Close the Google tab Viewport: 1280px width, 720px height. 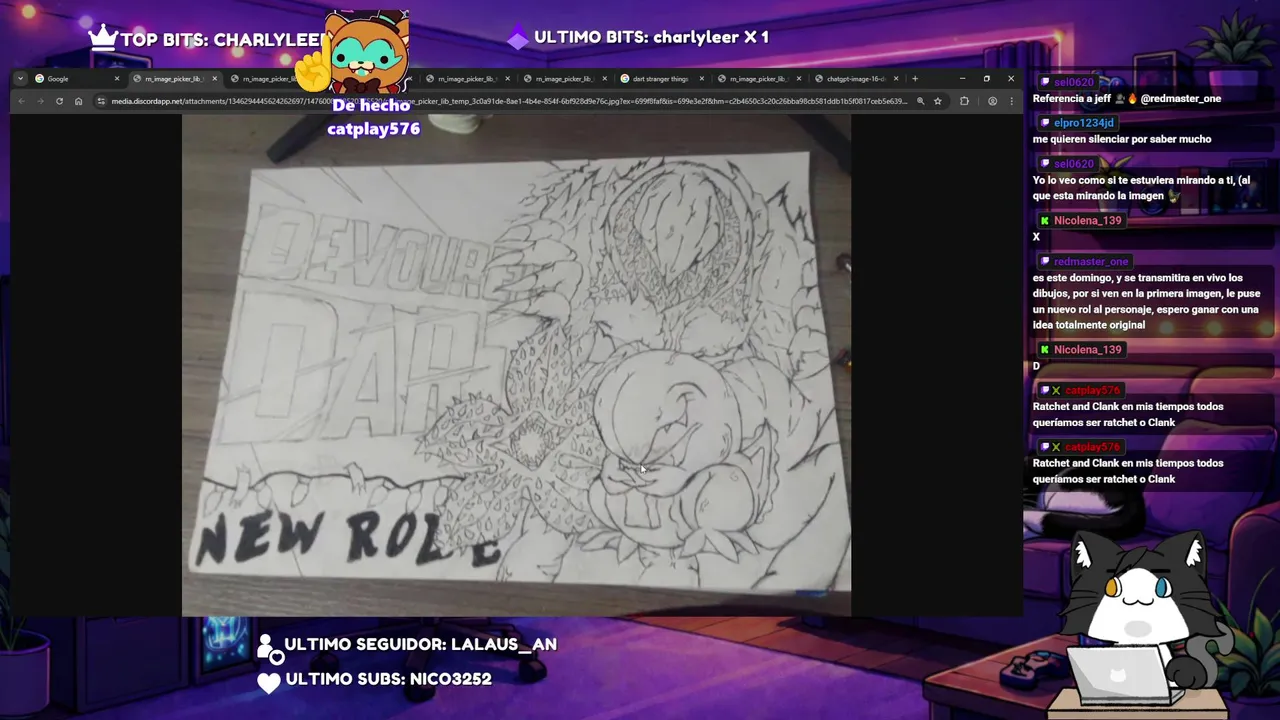click(116, 79)
